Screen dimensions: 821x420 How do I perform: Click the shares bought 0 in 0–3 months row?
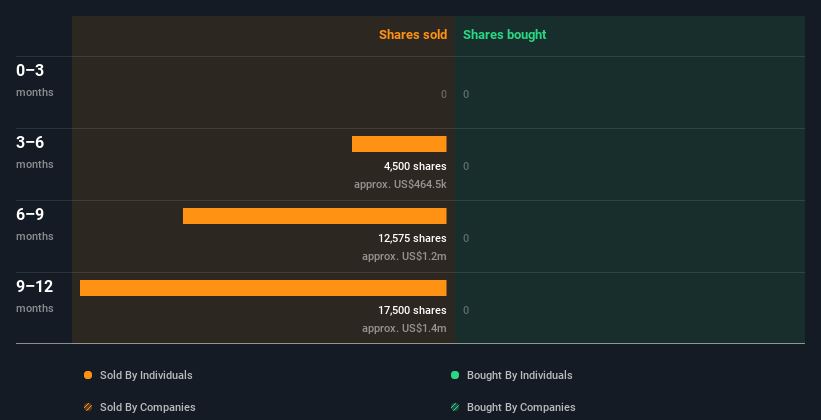pos(466,94)
